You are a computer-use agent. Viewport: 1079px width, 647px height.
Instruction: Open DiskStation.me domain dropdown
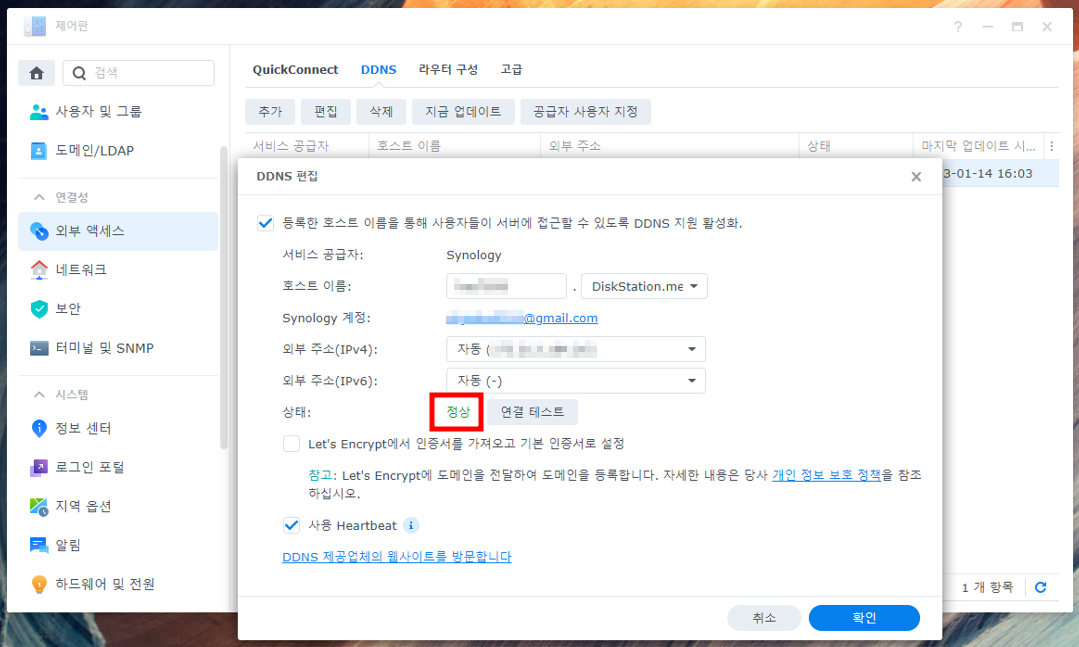(x=644, y=286)
